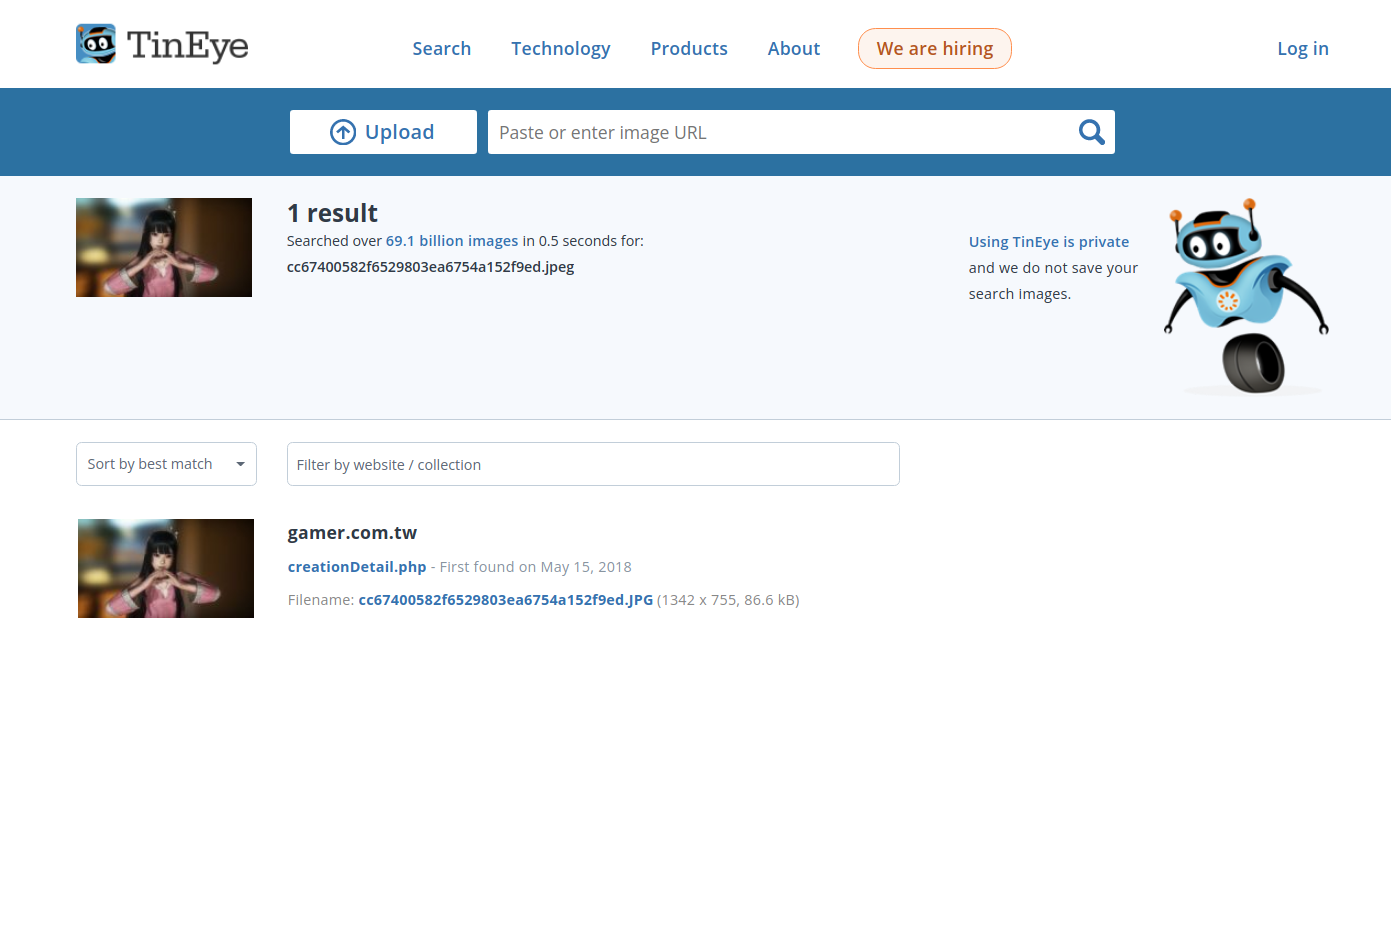Click the gamer.com.tw result heading
This screenshot has width=1391, height=952.
point(352,533)
